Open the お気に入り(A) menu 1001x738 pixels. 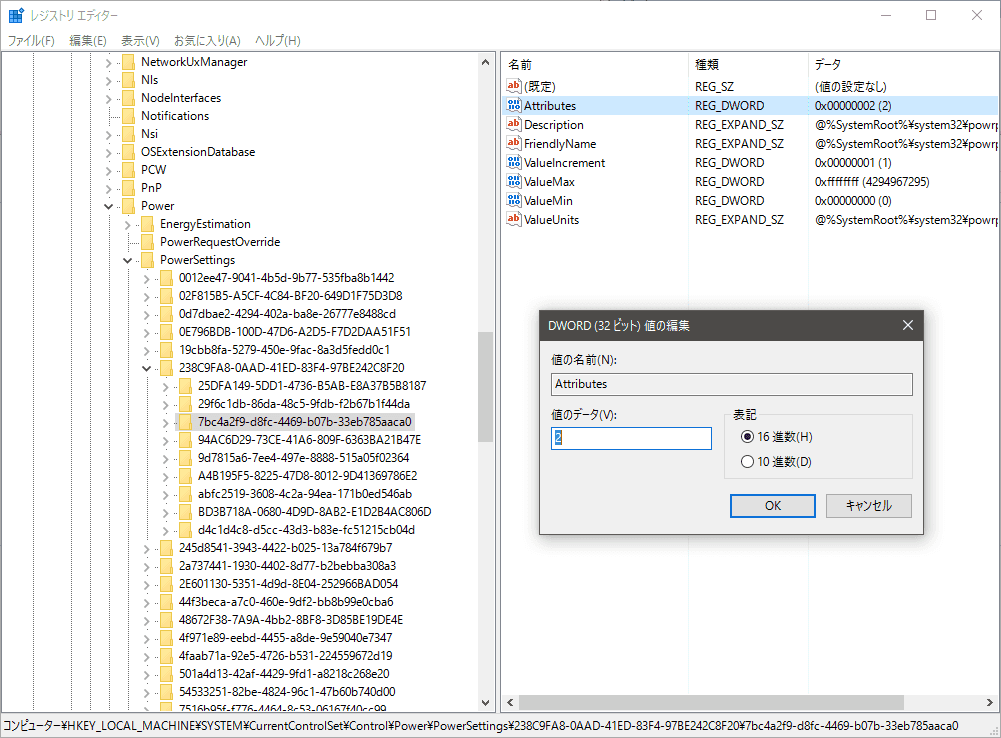207,41
